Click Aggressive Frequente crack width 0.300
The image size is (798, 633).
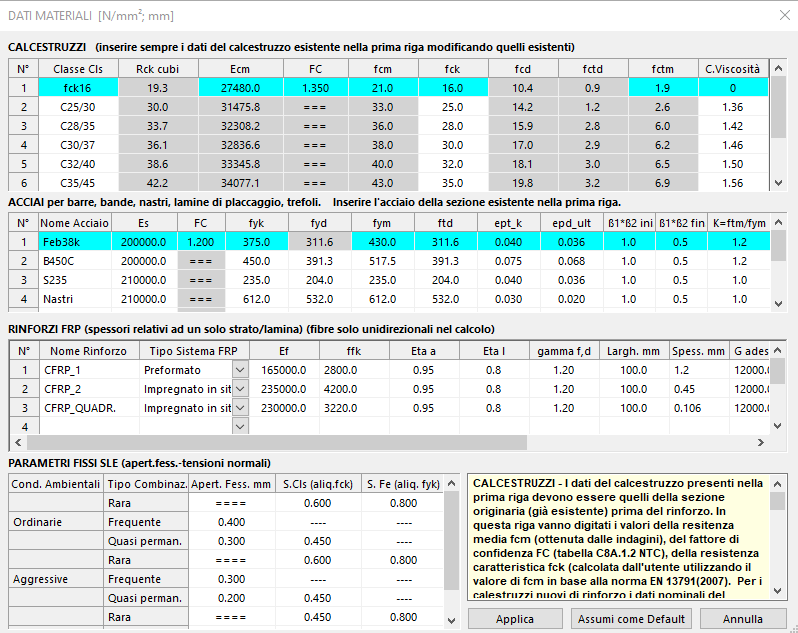coord(232,579)
